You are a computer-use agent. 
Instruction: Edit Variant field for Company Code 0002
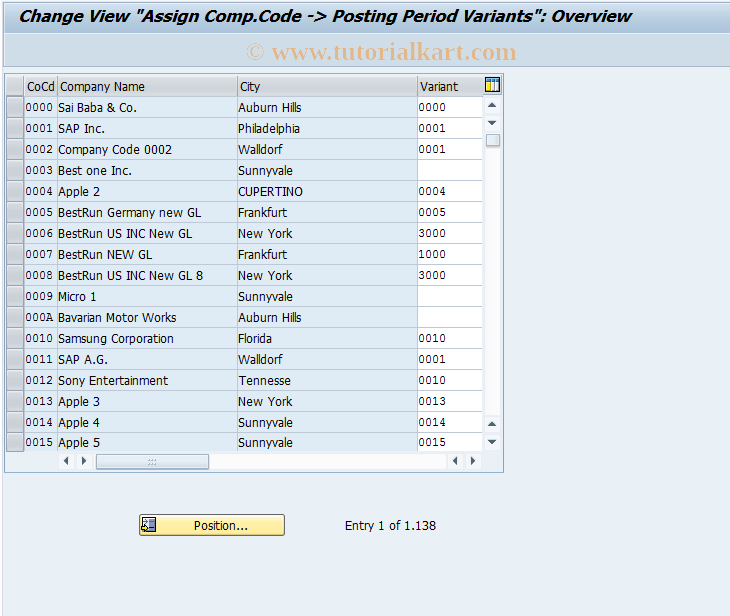(450, 149)
